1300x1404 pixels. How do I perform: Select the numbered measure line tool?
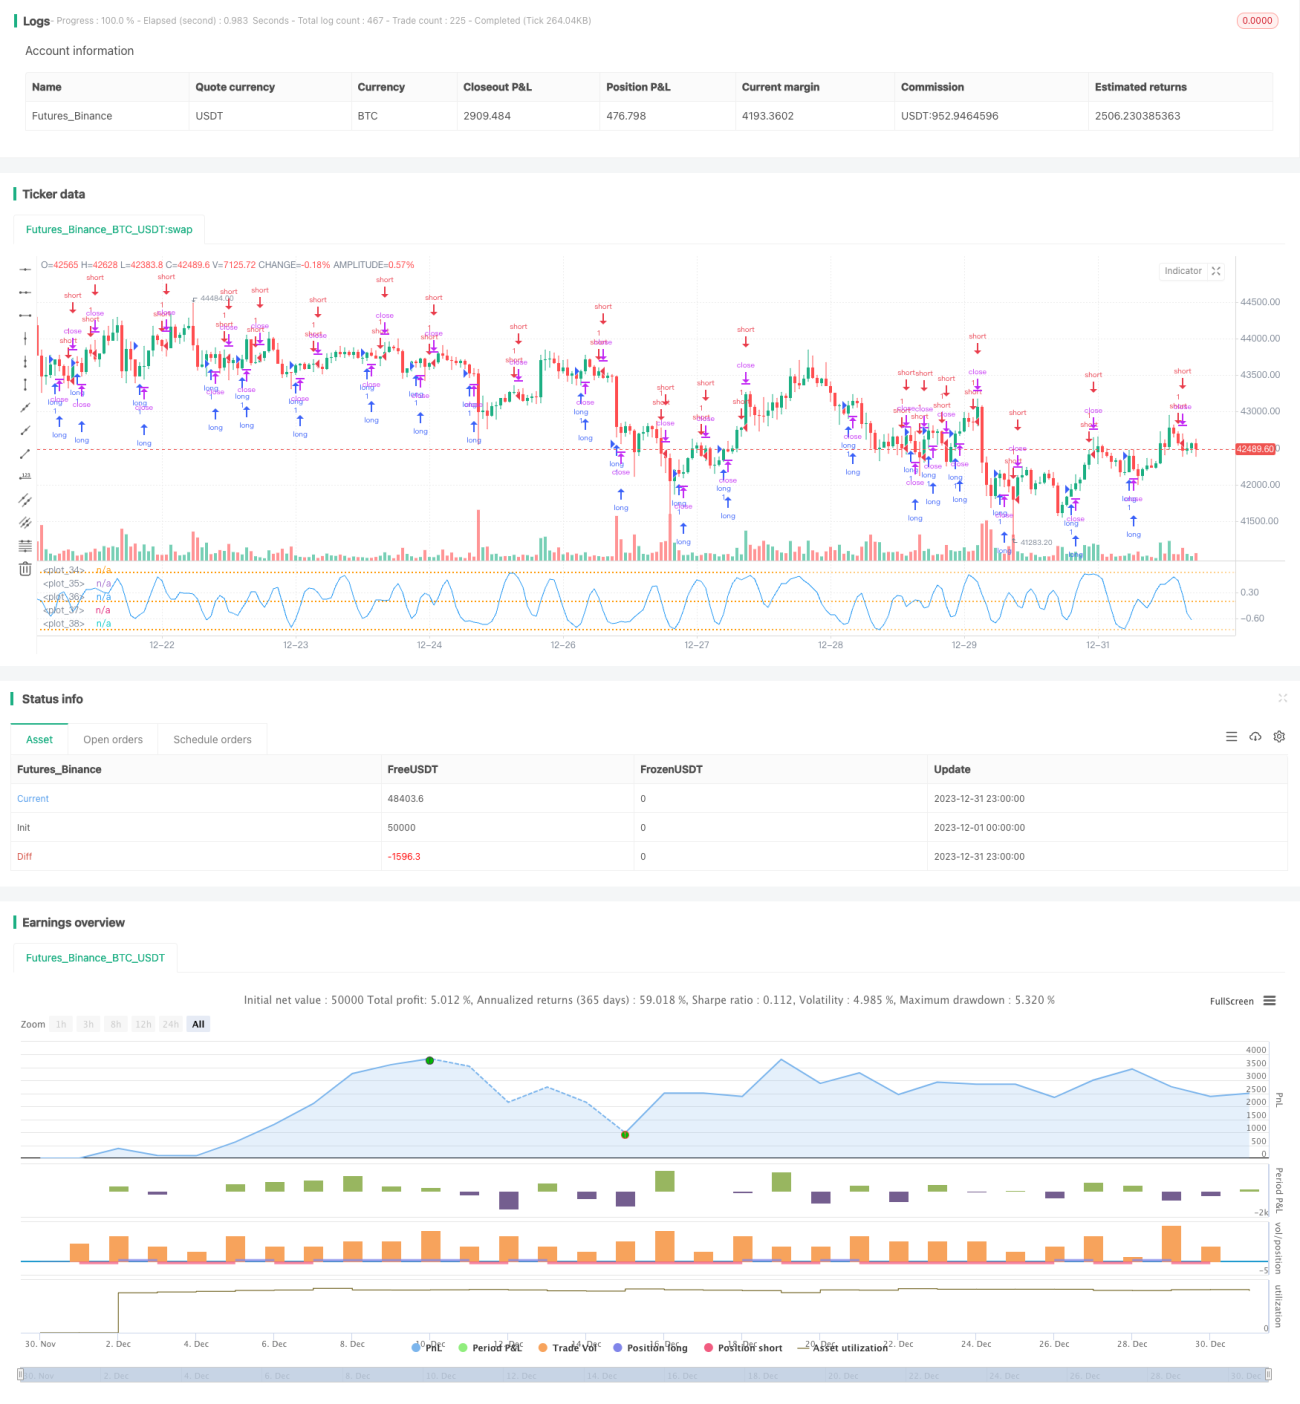click(x=25, y=476)
